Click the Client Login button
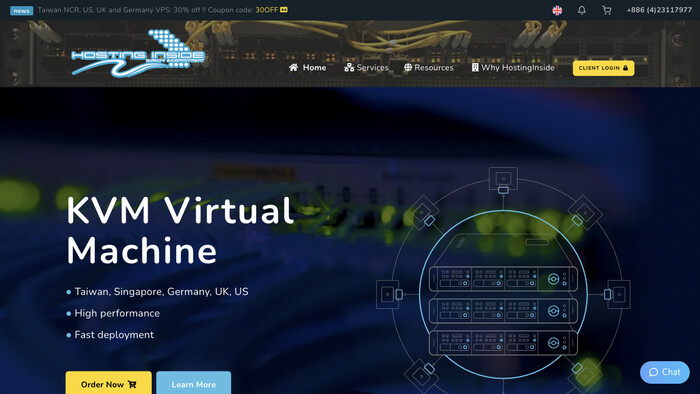 603,68
